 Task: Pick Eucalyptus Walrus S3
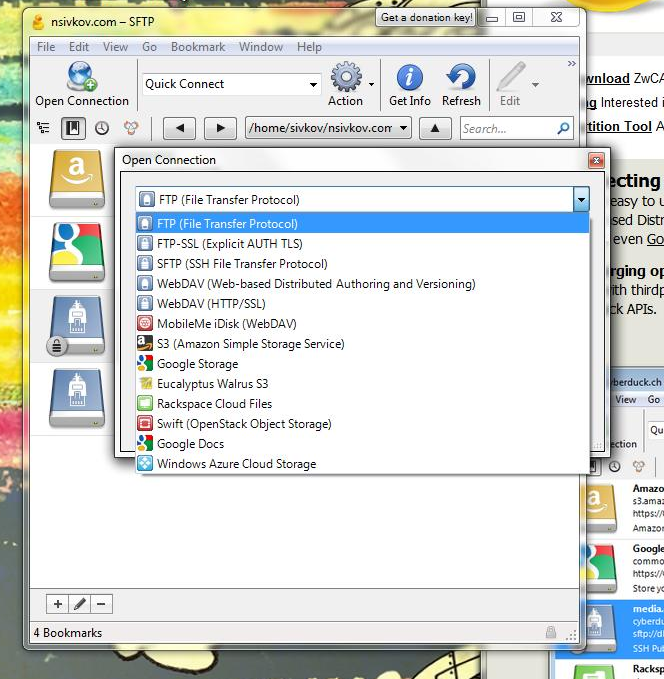click(363, 383)
